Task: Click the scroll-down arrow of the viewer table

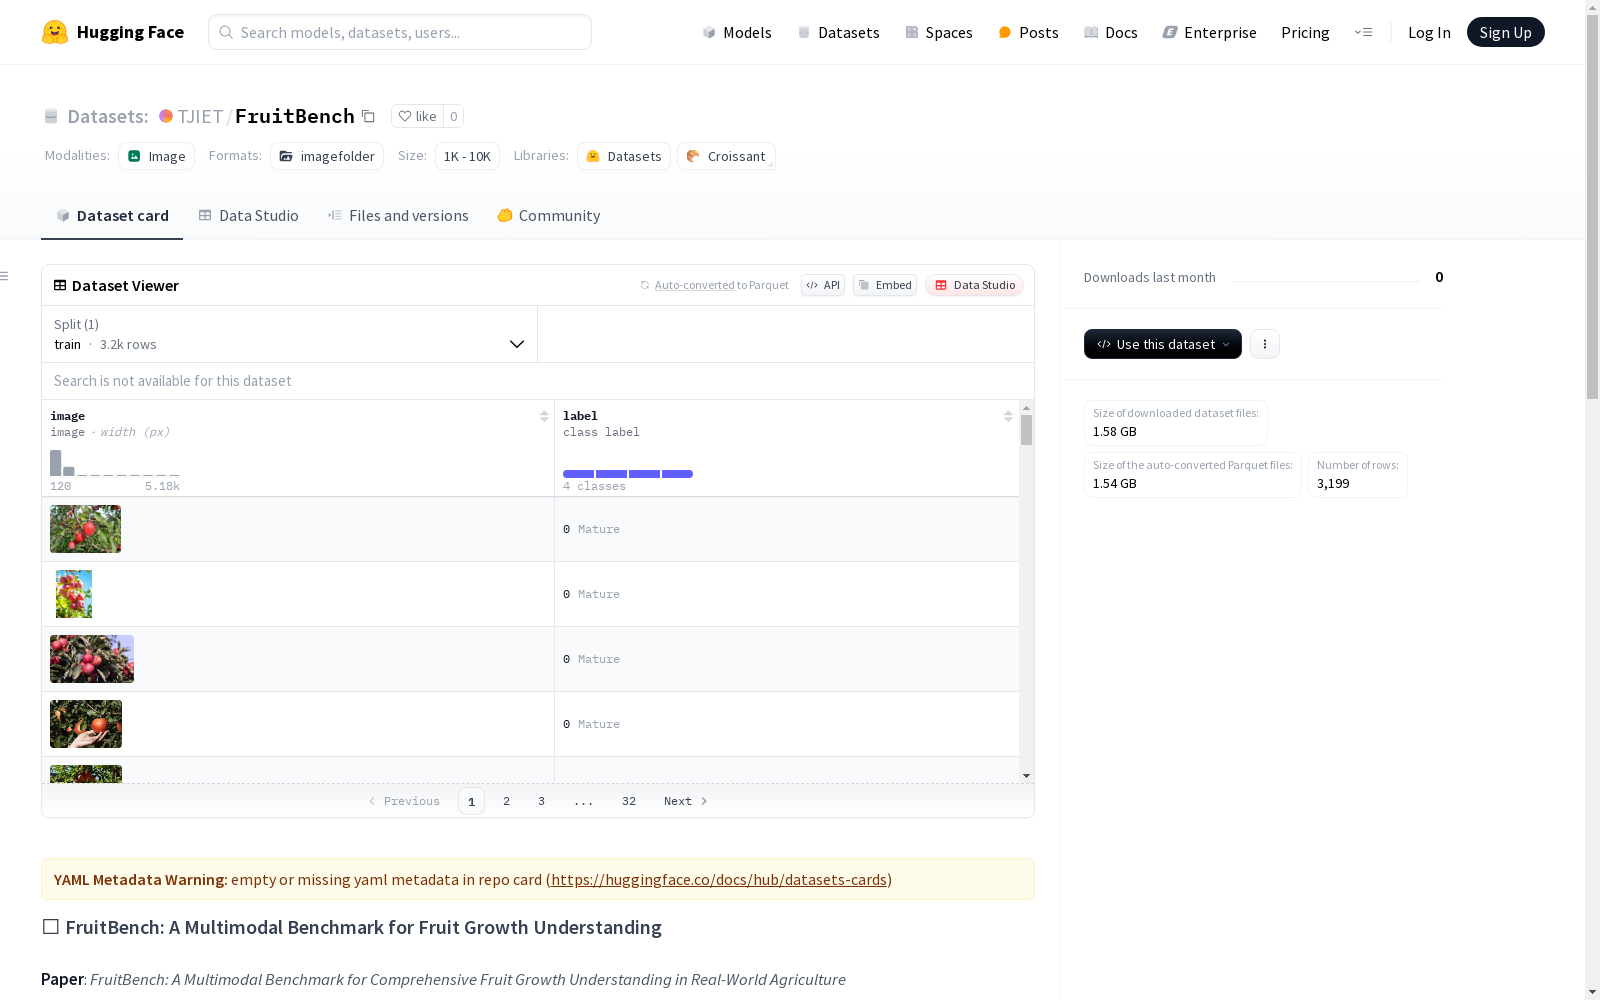Action: pos(1026,776)
